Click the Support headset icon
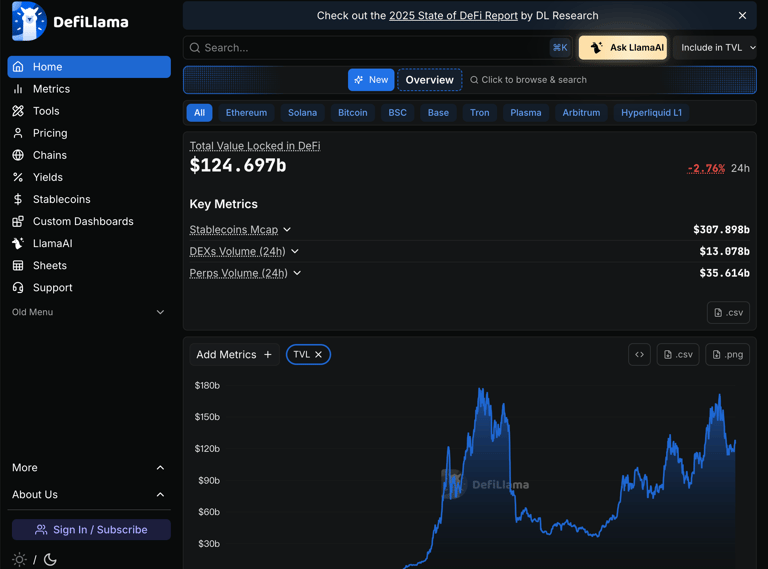This screenshot has height=569, width=768. pyautogui.click(x=18, y=287)
